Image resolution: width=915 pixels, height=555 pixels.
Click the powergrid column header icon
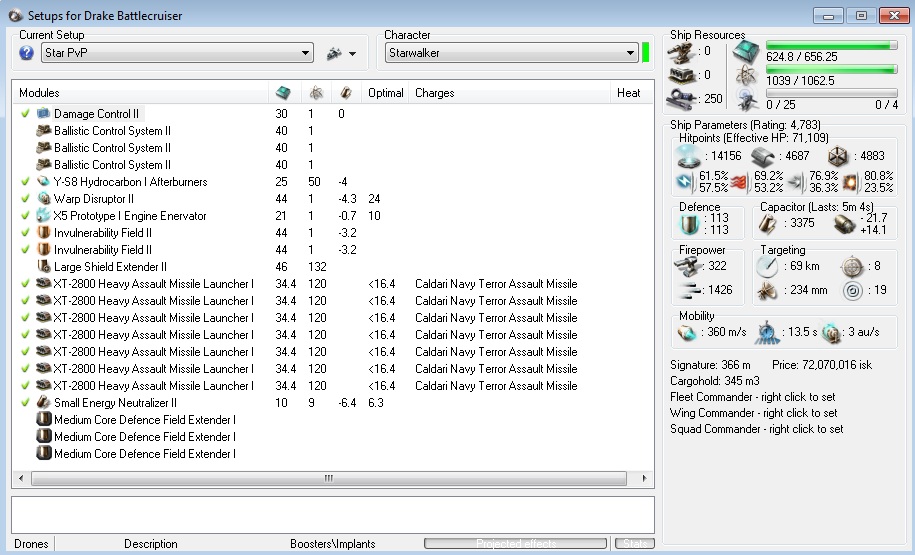(x=316, y=93)
